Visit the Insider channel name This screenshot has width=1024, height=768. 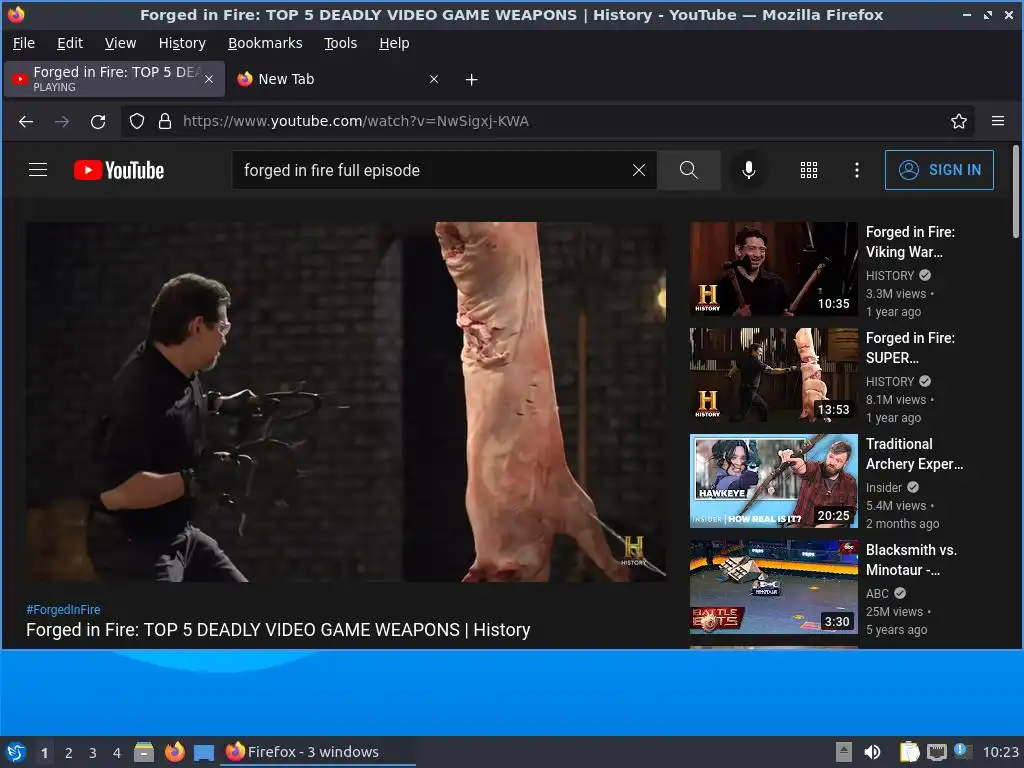884,487
